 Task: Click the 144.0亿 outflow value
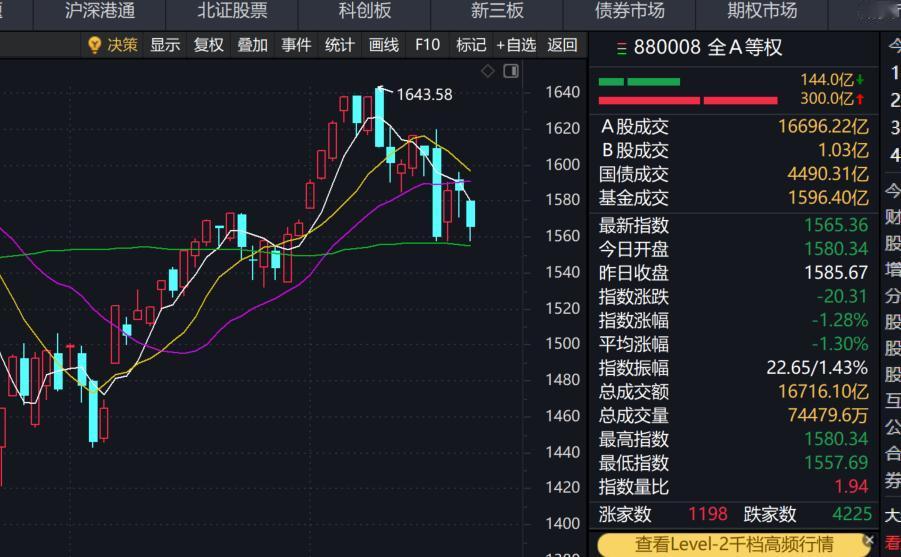pyautogui.click(x=827, y=79)
